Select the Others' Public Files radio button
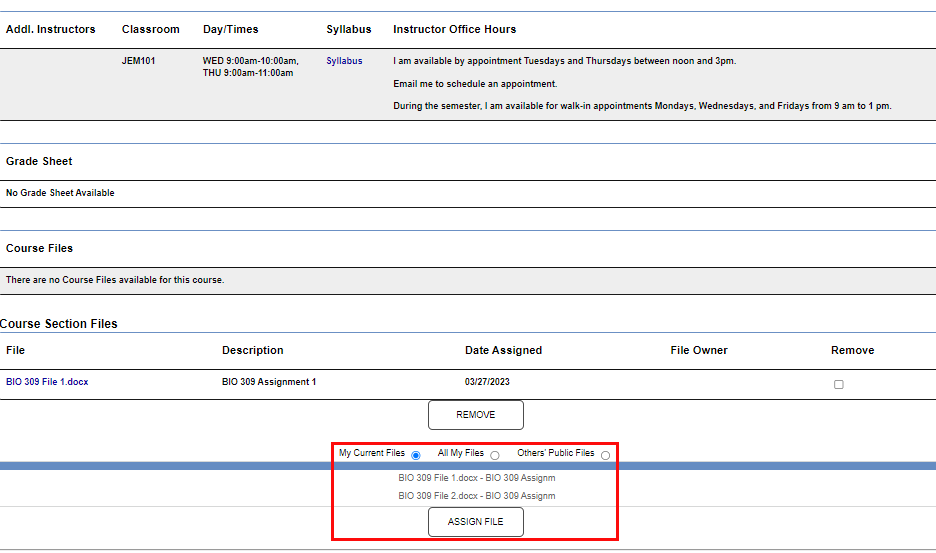Viewport: 936px width, 553px height. [605, 455]
